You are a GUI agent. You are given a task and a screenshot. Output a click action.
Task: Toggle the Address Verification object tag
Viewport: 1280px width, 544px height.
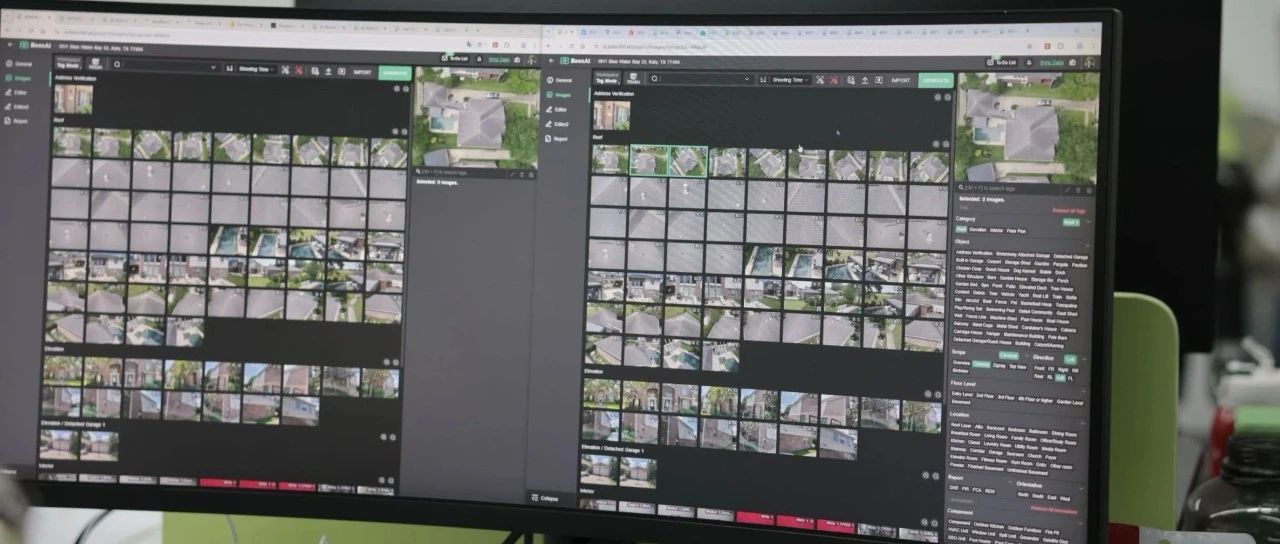point(975,253)
